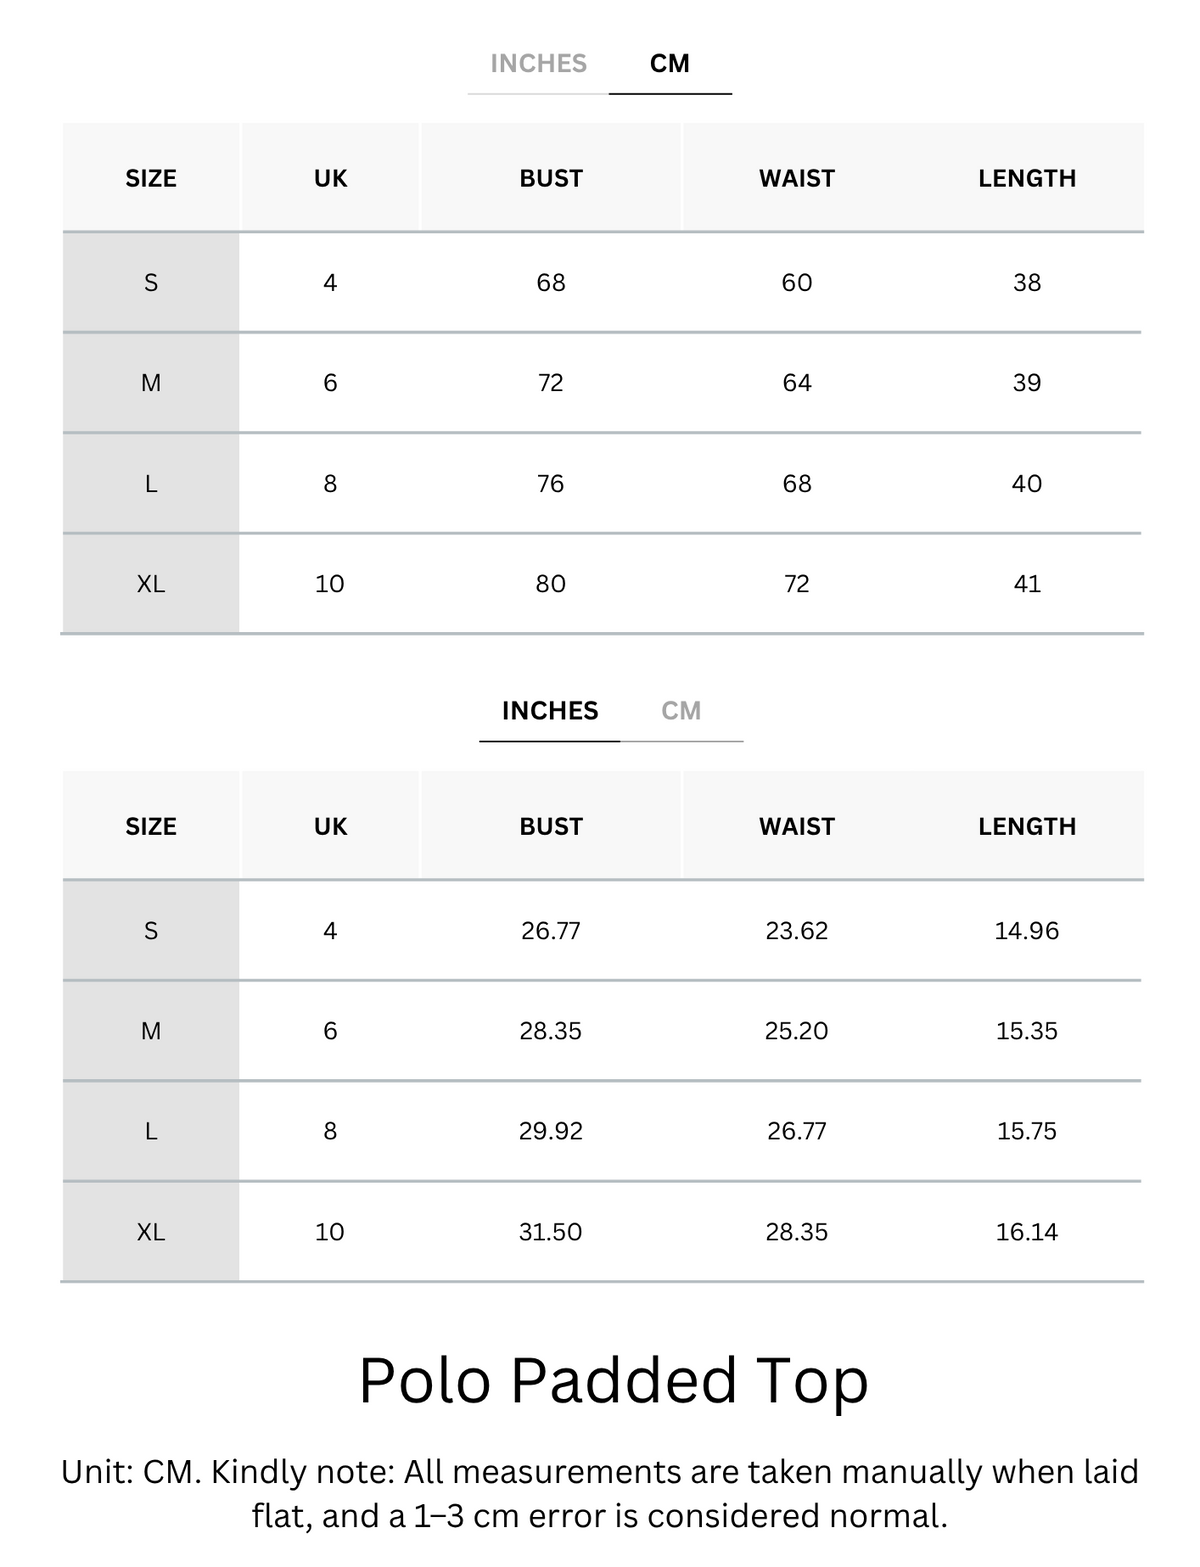Click the SIZE header in the CM table
This screenshot has width=1200, height=1567.
[151, 178]
